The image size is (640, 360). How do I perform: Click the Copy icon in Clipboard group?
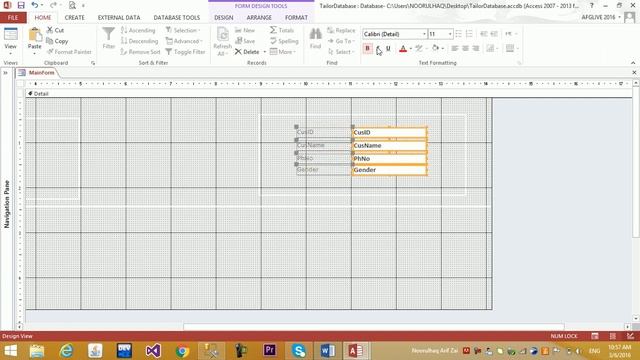[x=50, y=41]
